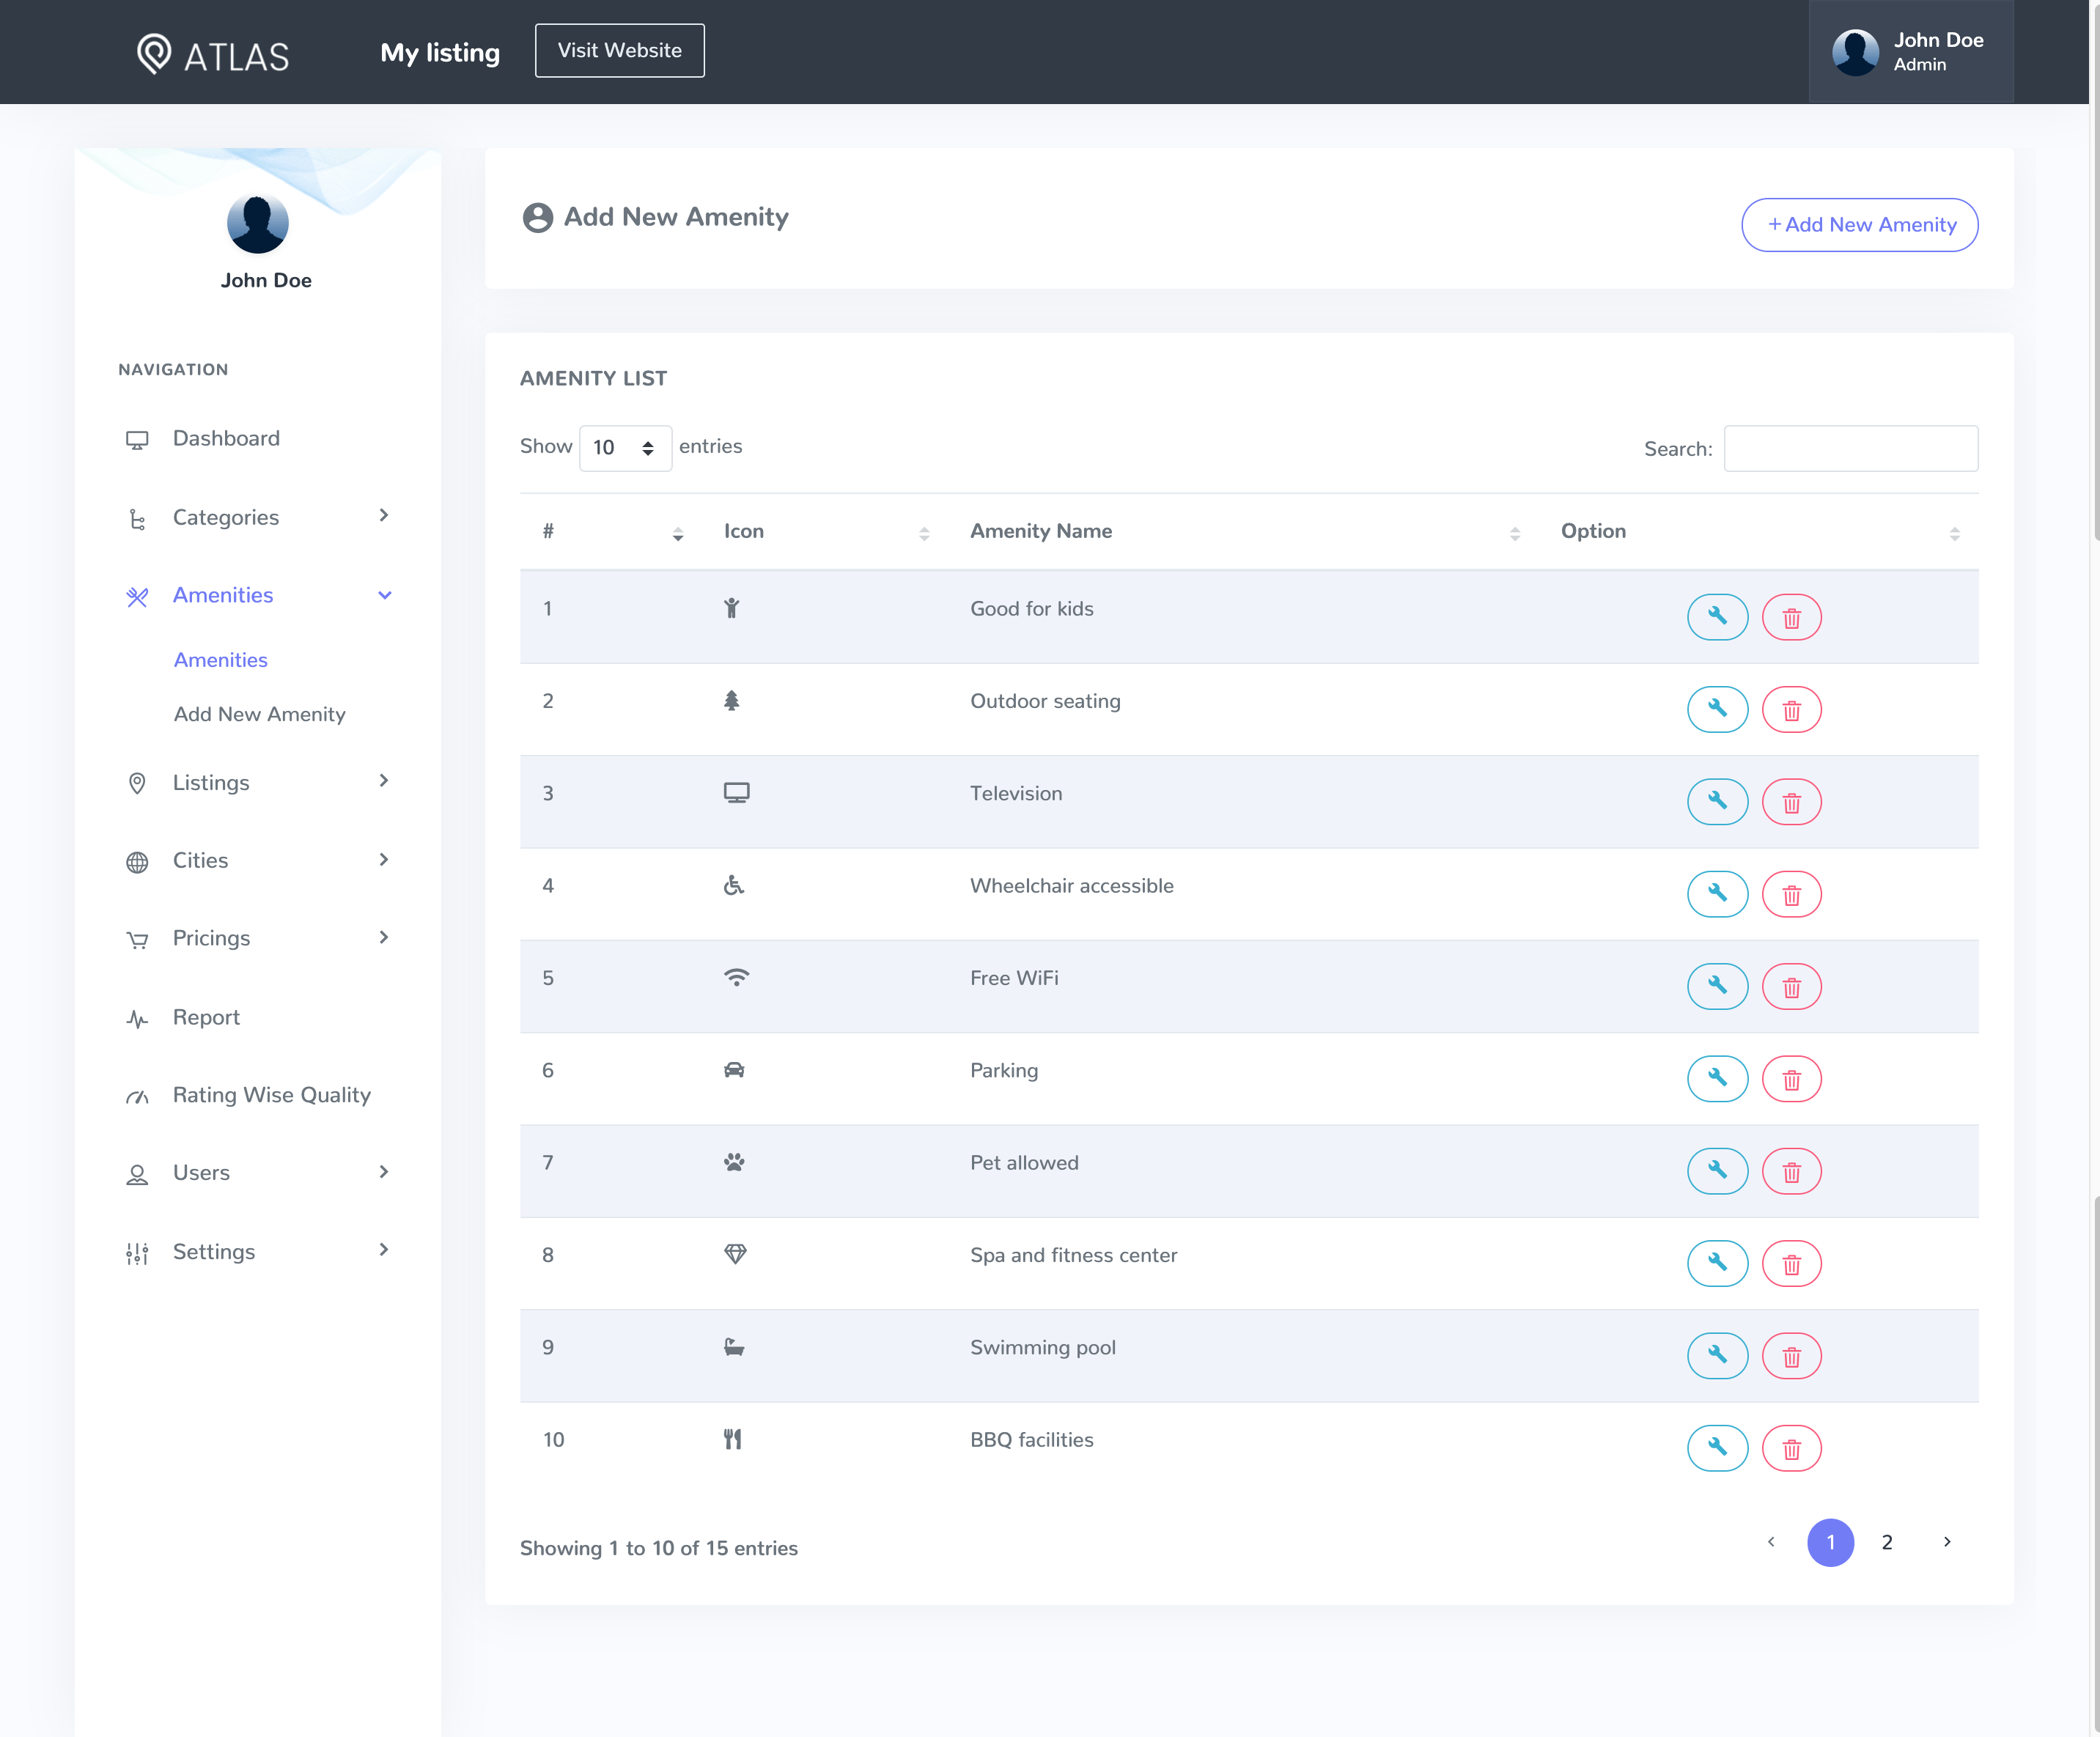Image resolution: width=2100 pixels, height=1737 pixels.
Task: Edit the Spa and fitness center amenity
Action: tap(1717, 1263)
